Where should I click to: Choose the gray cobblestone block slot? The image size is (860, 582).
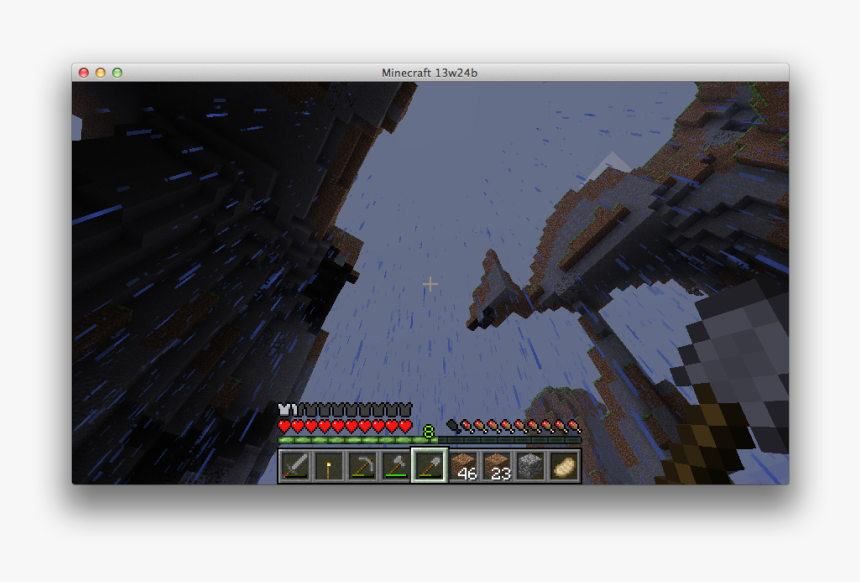point(530,466)
